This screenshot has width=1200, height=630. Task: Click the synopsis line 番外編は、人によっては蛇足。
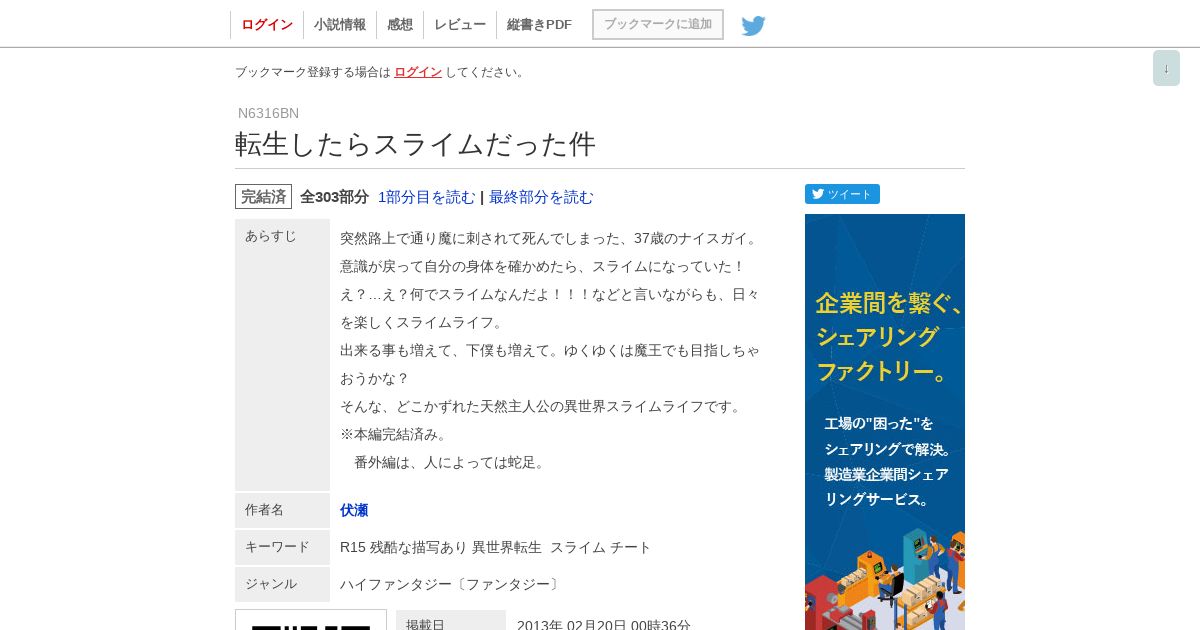point(451,462)
